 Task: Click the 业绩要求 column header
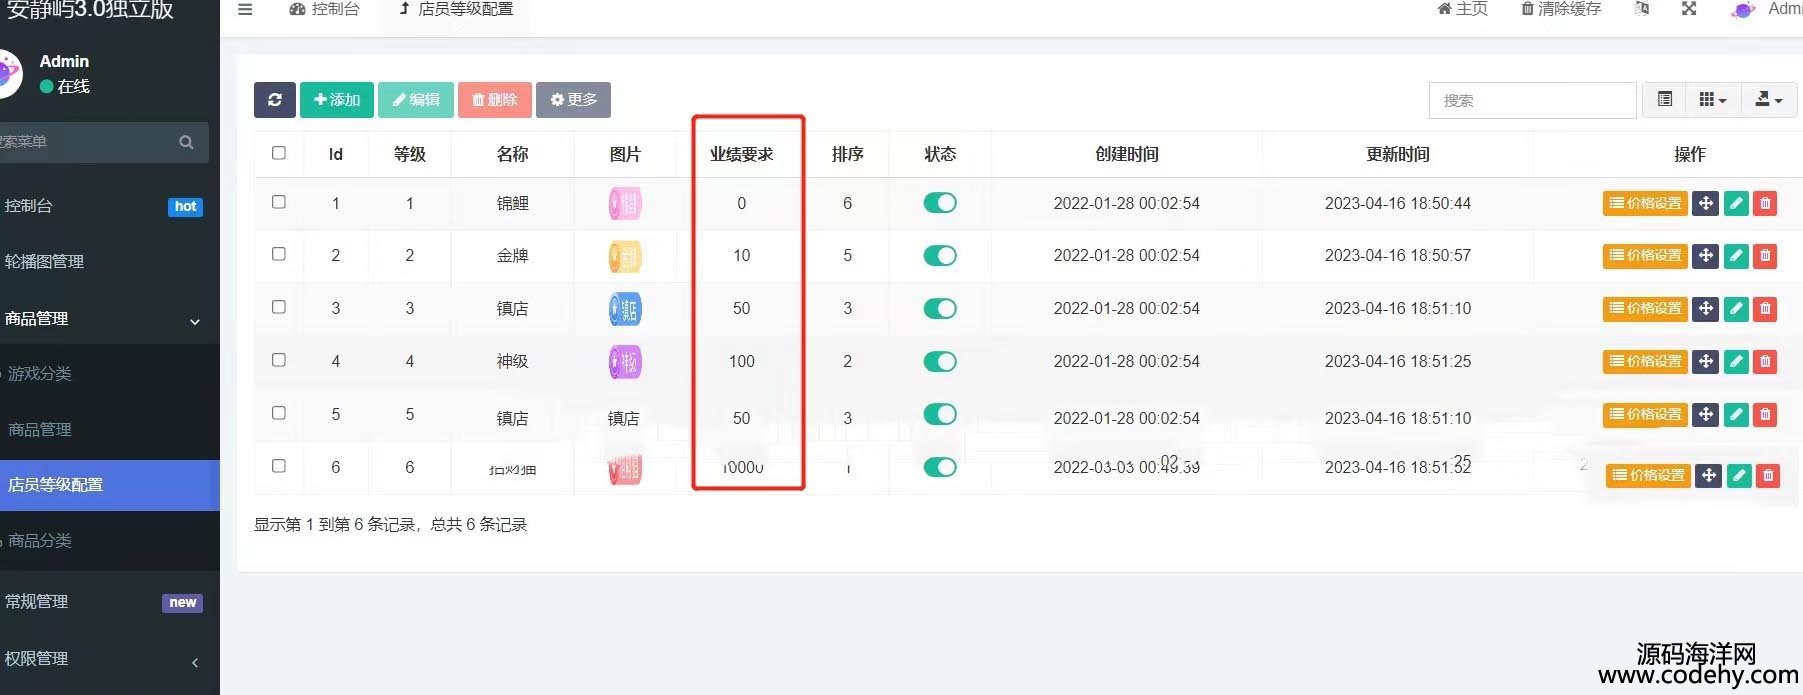click(x=742, y=154)
